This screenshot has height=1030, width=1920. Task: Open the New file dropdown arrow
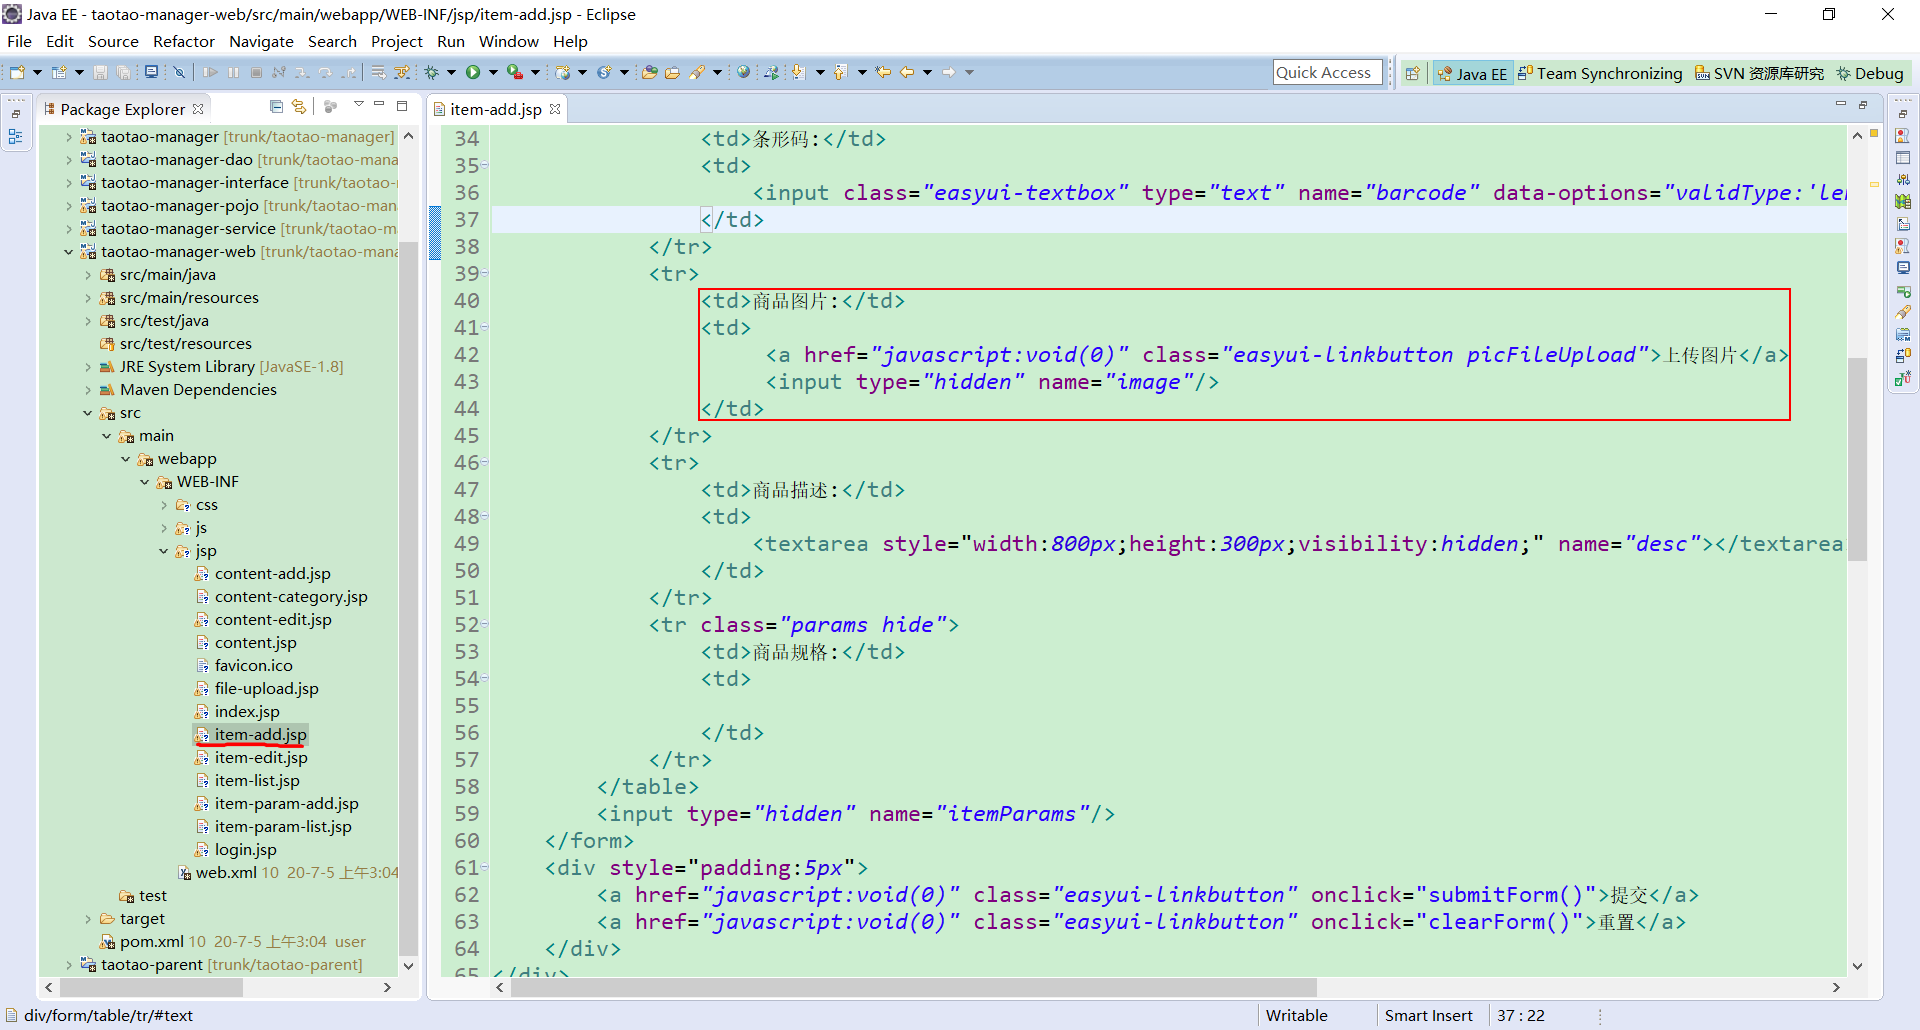[x=37, y=72]
